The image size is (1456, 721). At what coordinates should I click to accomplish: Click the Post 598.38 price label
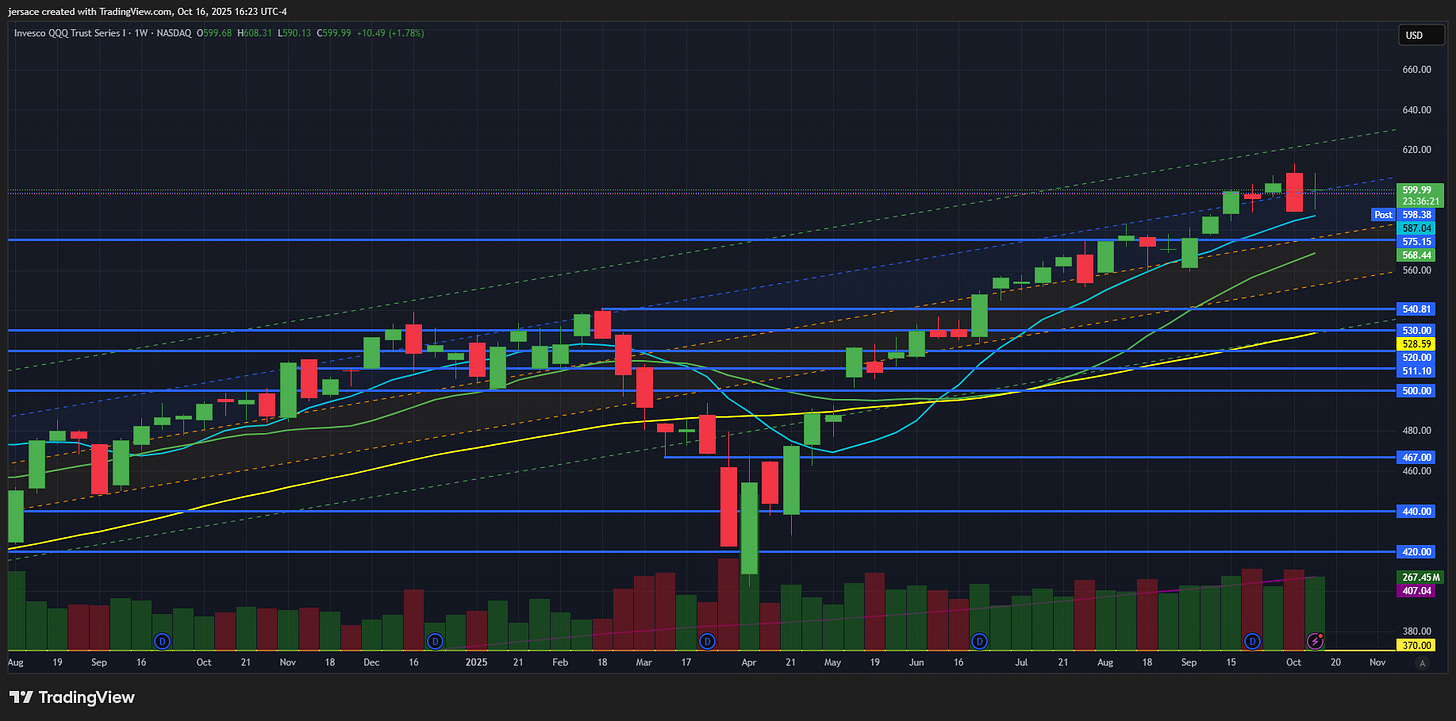pyautogui.click(x=1403, y=214)
